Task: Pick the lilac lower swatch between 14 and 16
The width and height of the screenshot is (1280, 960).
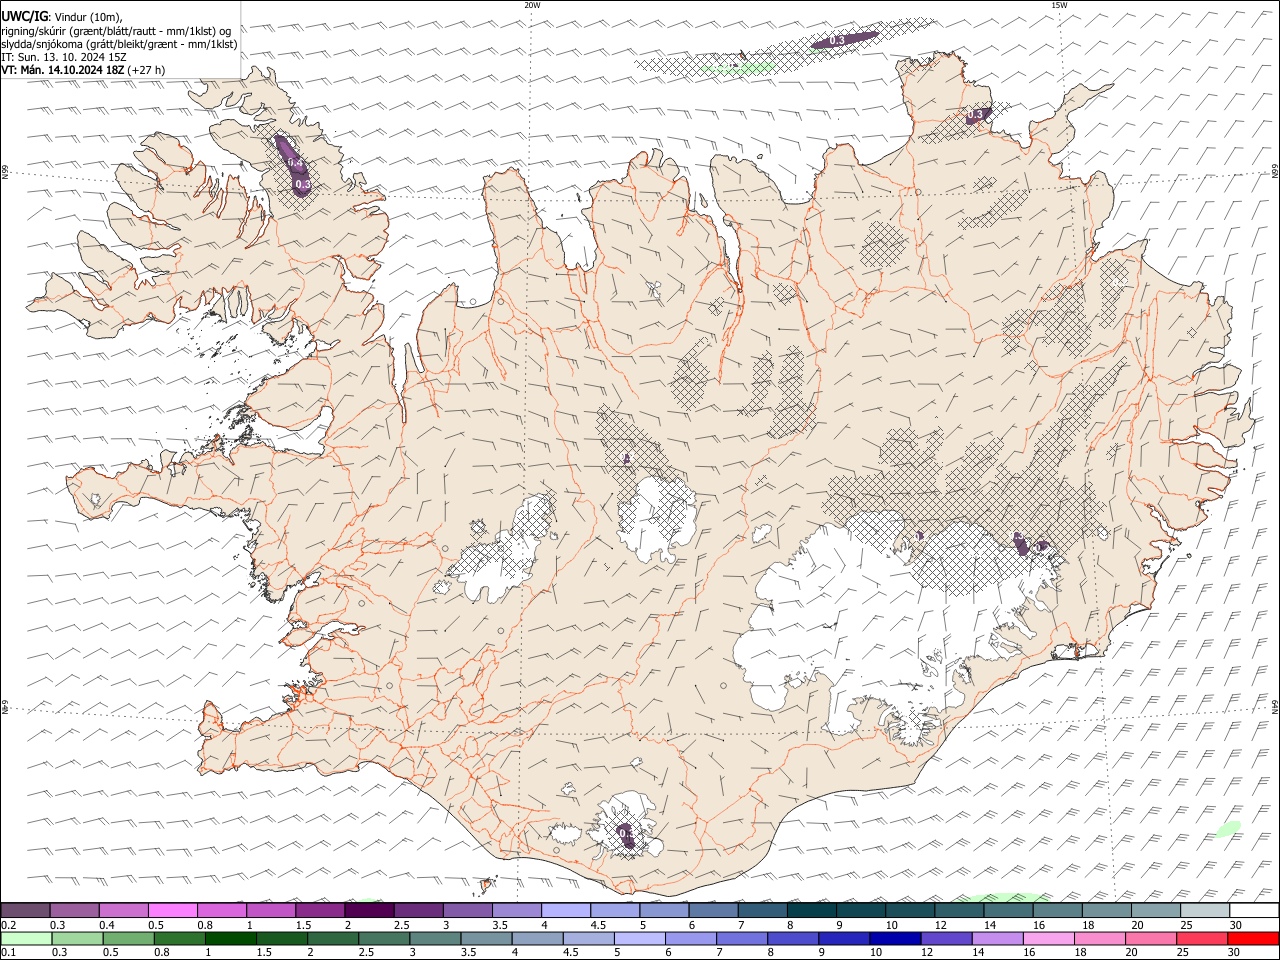Action: pyautogui.click(x=998, y=938)
